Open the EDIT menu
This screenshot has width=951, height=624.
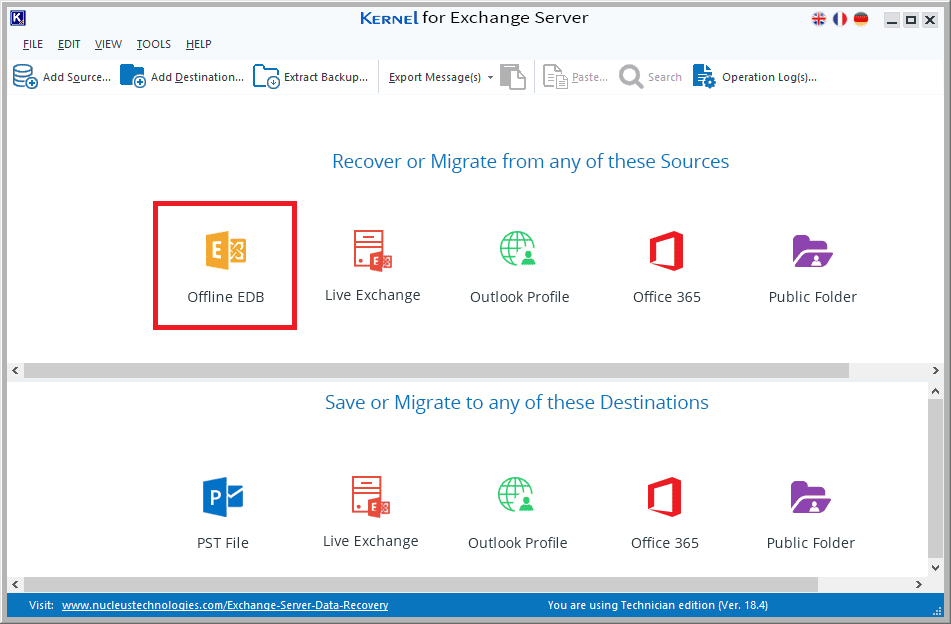click(x=69, y=44)
